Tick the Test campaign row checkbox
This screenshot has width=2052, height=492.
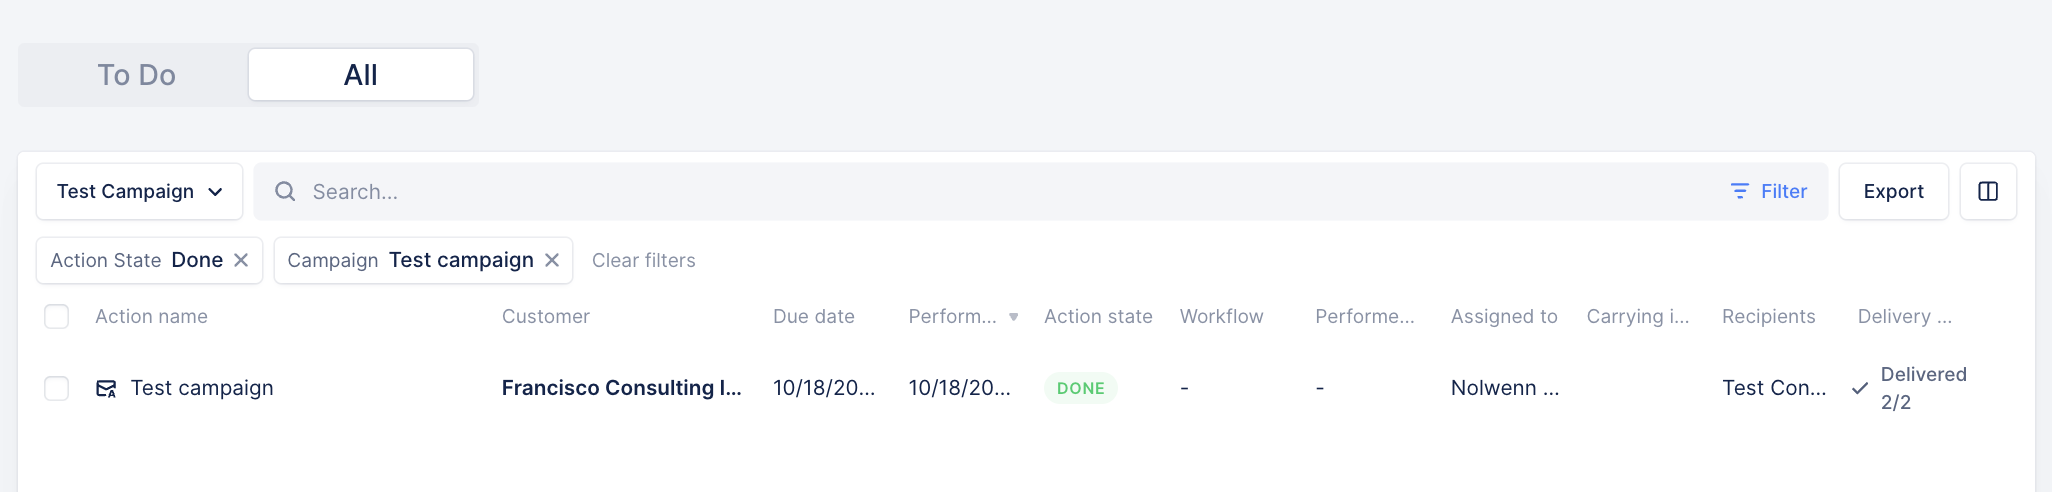pyautogui.click(x=57, y=388)
